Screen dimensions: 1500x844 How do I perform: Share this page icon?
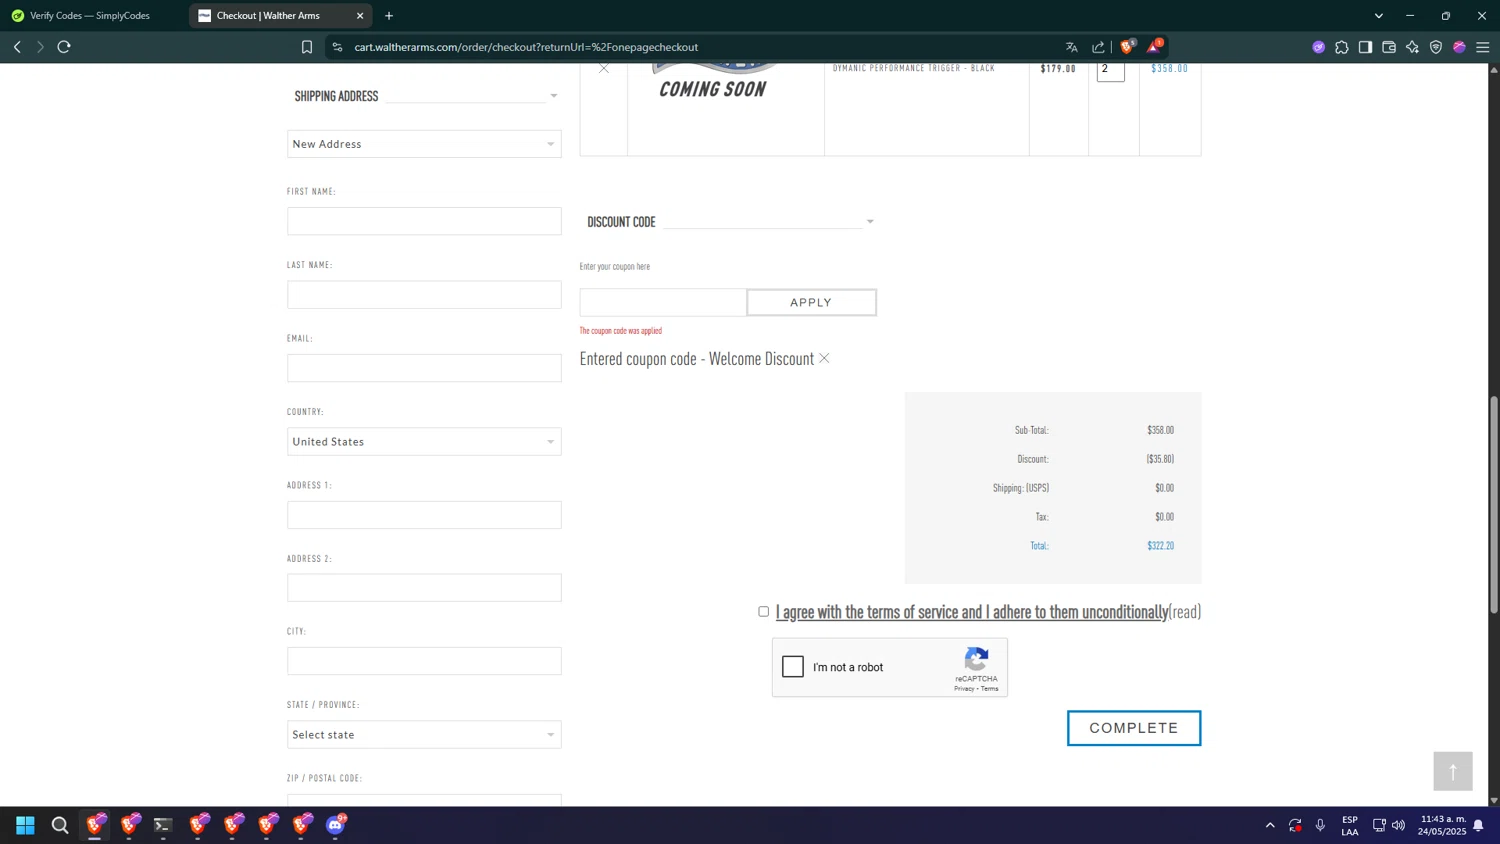1098,47
